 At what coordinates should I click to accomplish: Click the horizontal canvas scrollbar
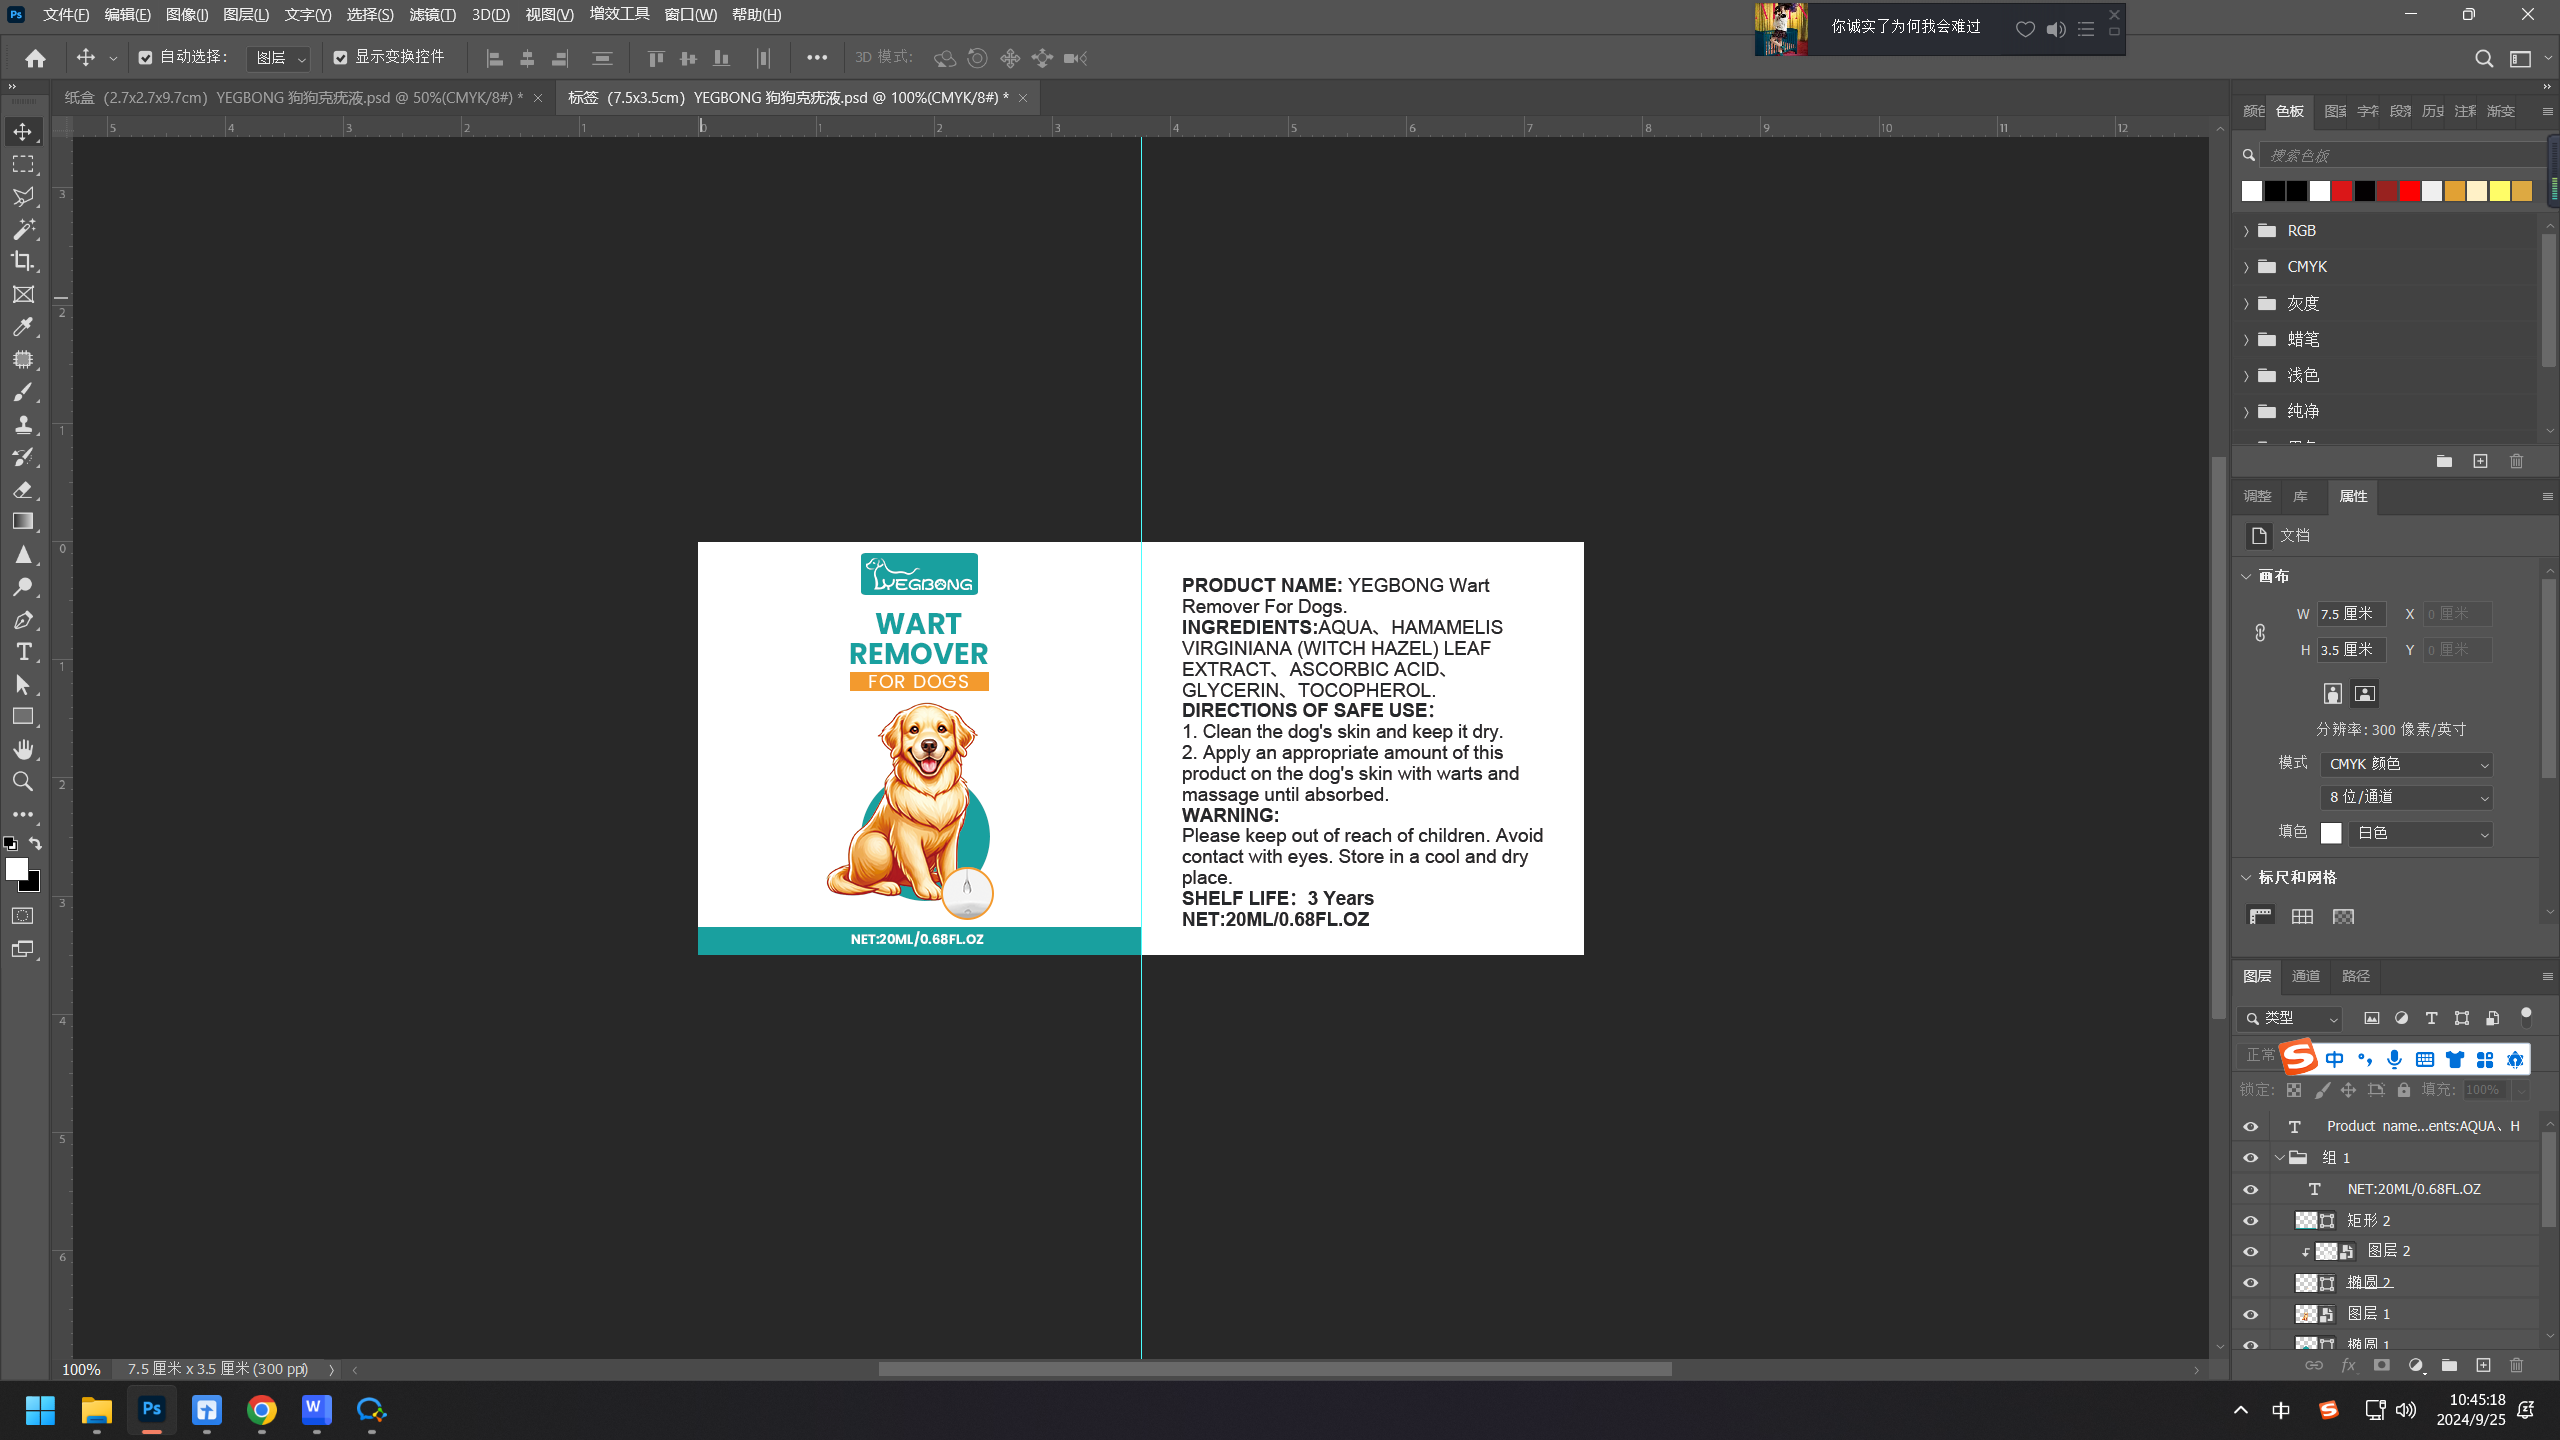point(1275,1369)
